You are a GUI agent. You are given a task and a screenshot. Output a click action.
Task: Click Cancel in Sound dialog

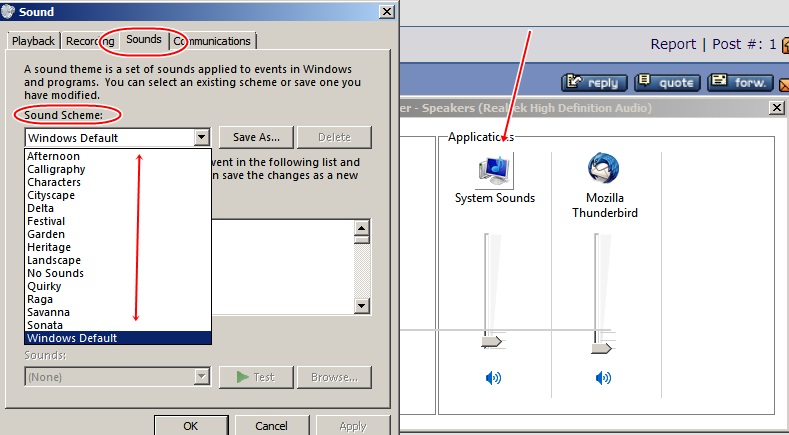coord(271,426)
